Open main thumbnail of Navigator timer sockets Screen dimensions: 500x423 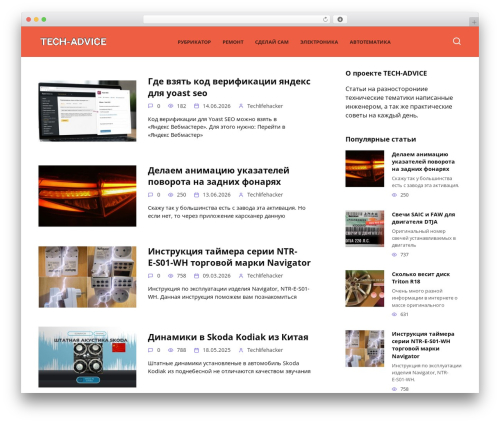click(x=87, y=277)
